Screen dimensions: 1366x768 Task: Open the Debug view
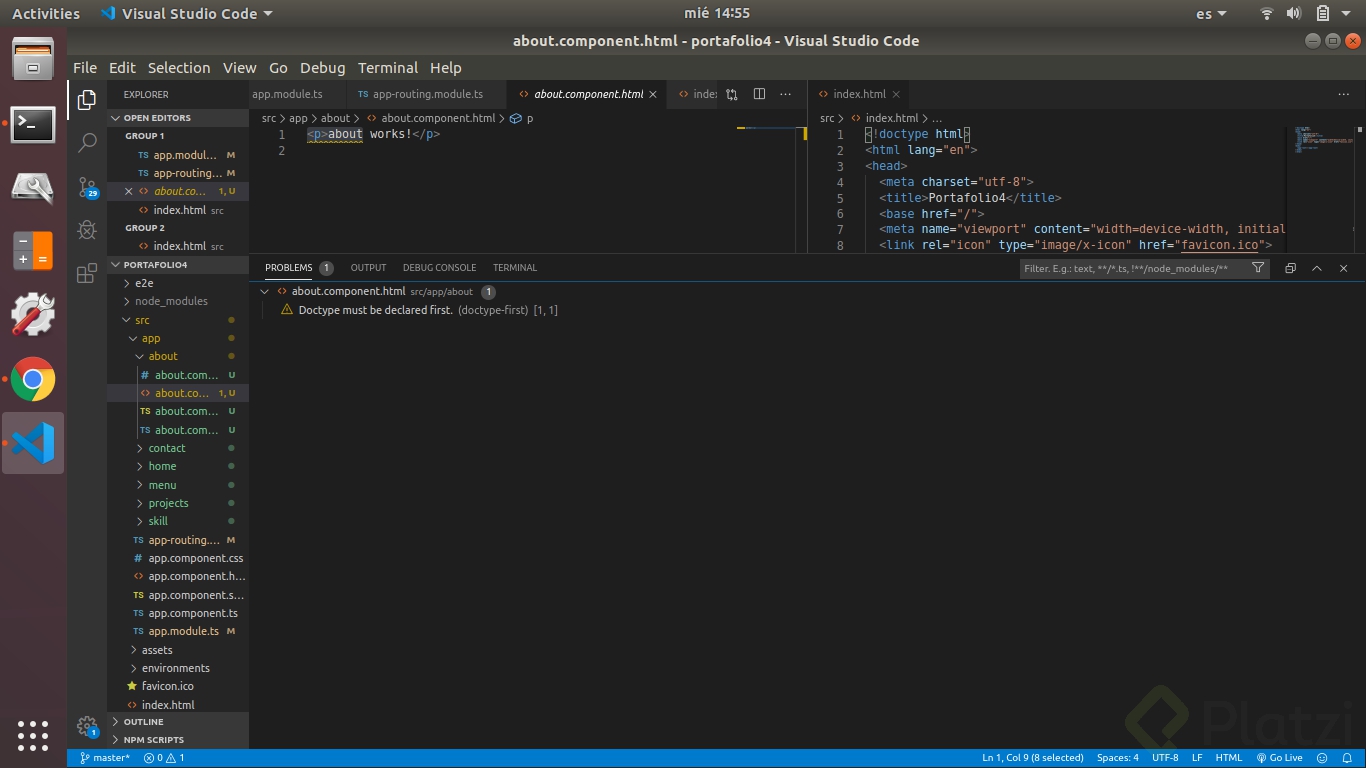coord(86,229)
